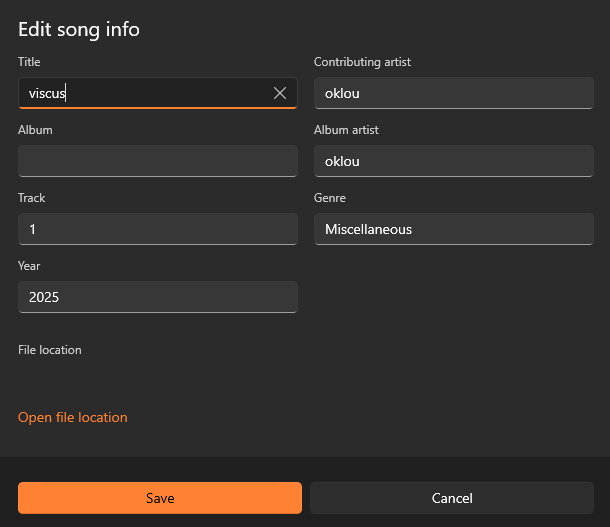Click the Album artist field containing oklou
The width and height of the screenshot is (610, 527).
coord(453,161)
